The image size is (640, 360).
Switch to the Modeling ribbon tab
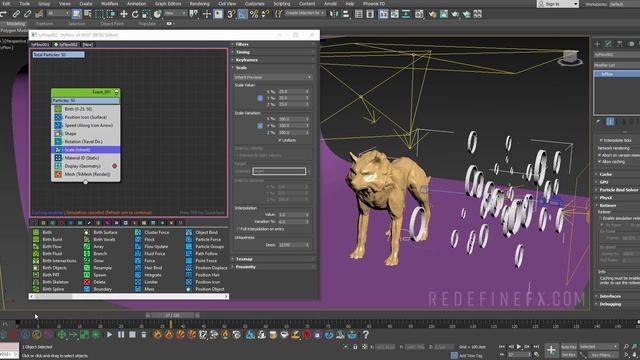(16, 24)
